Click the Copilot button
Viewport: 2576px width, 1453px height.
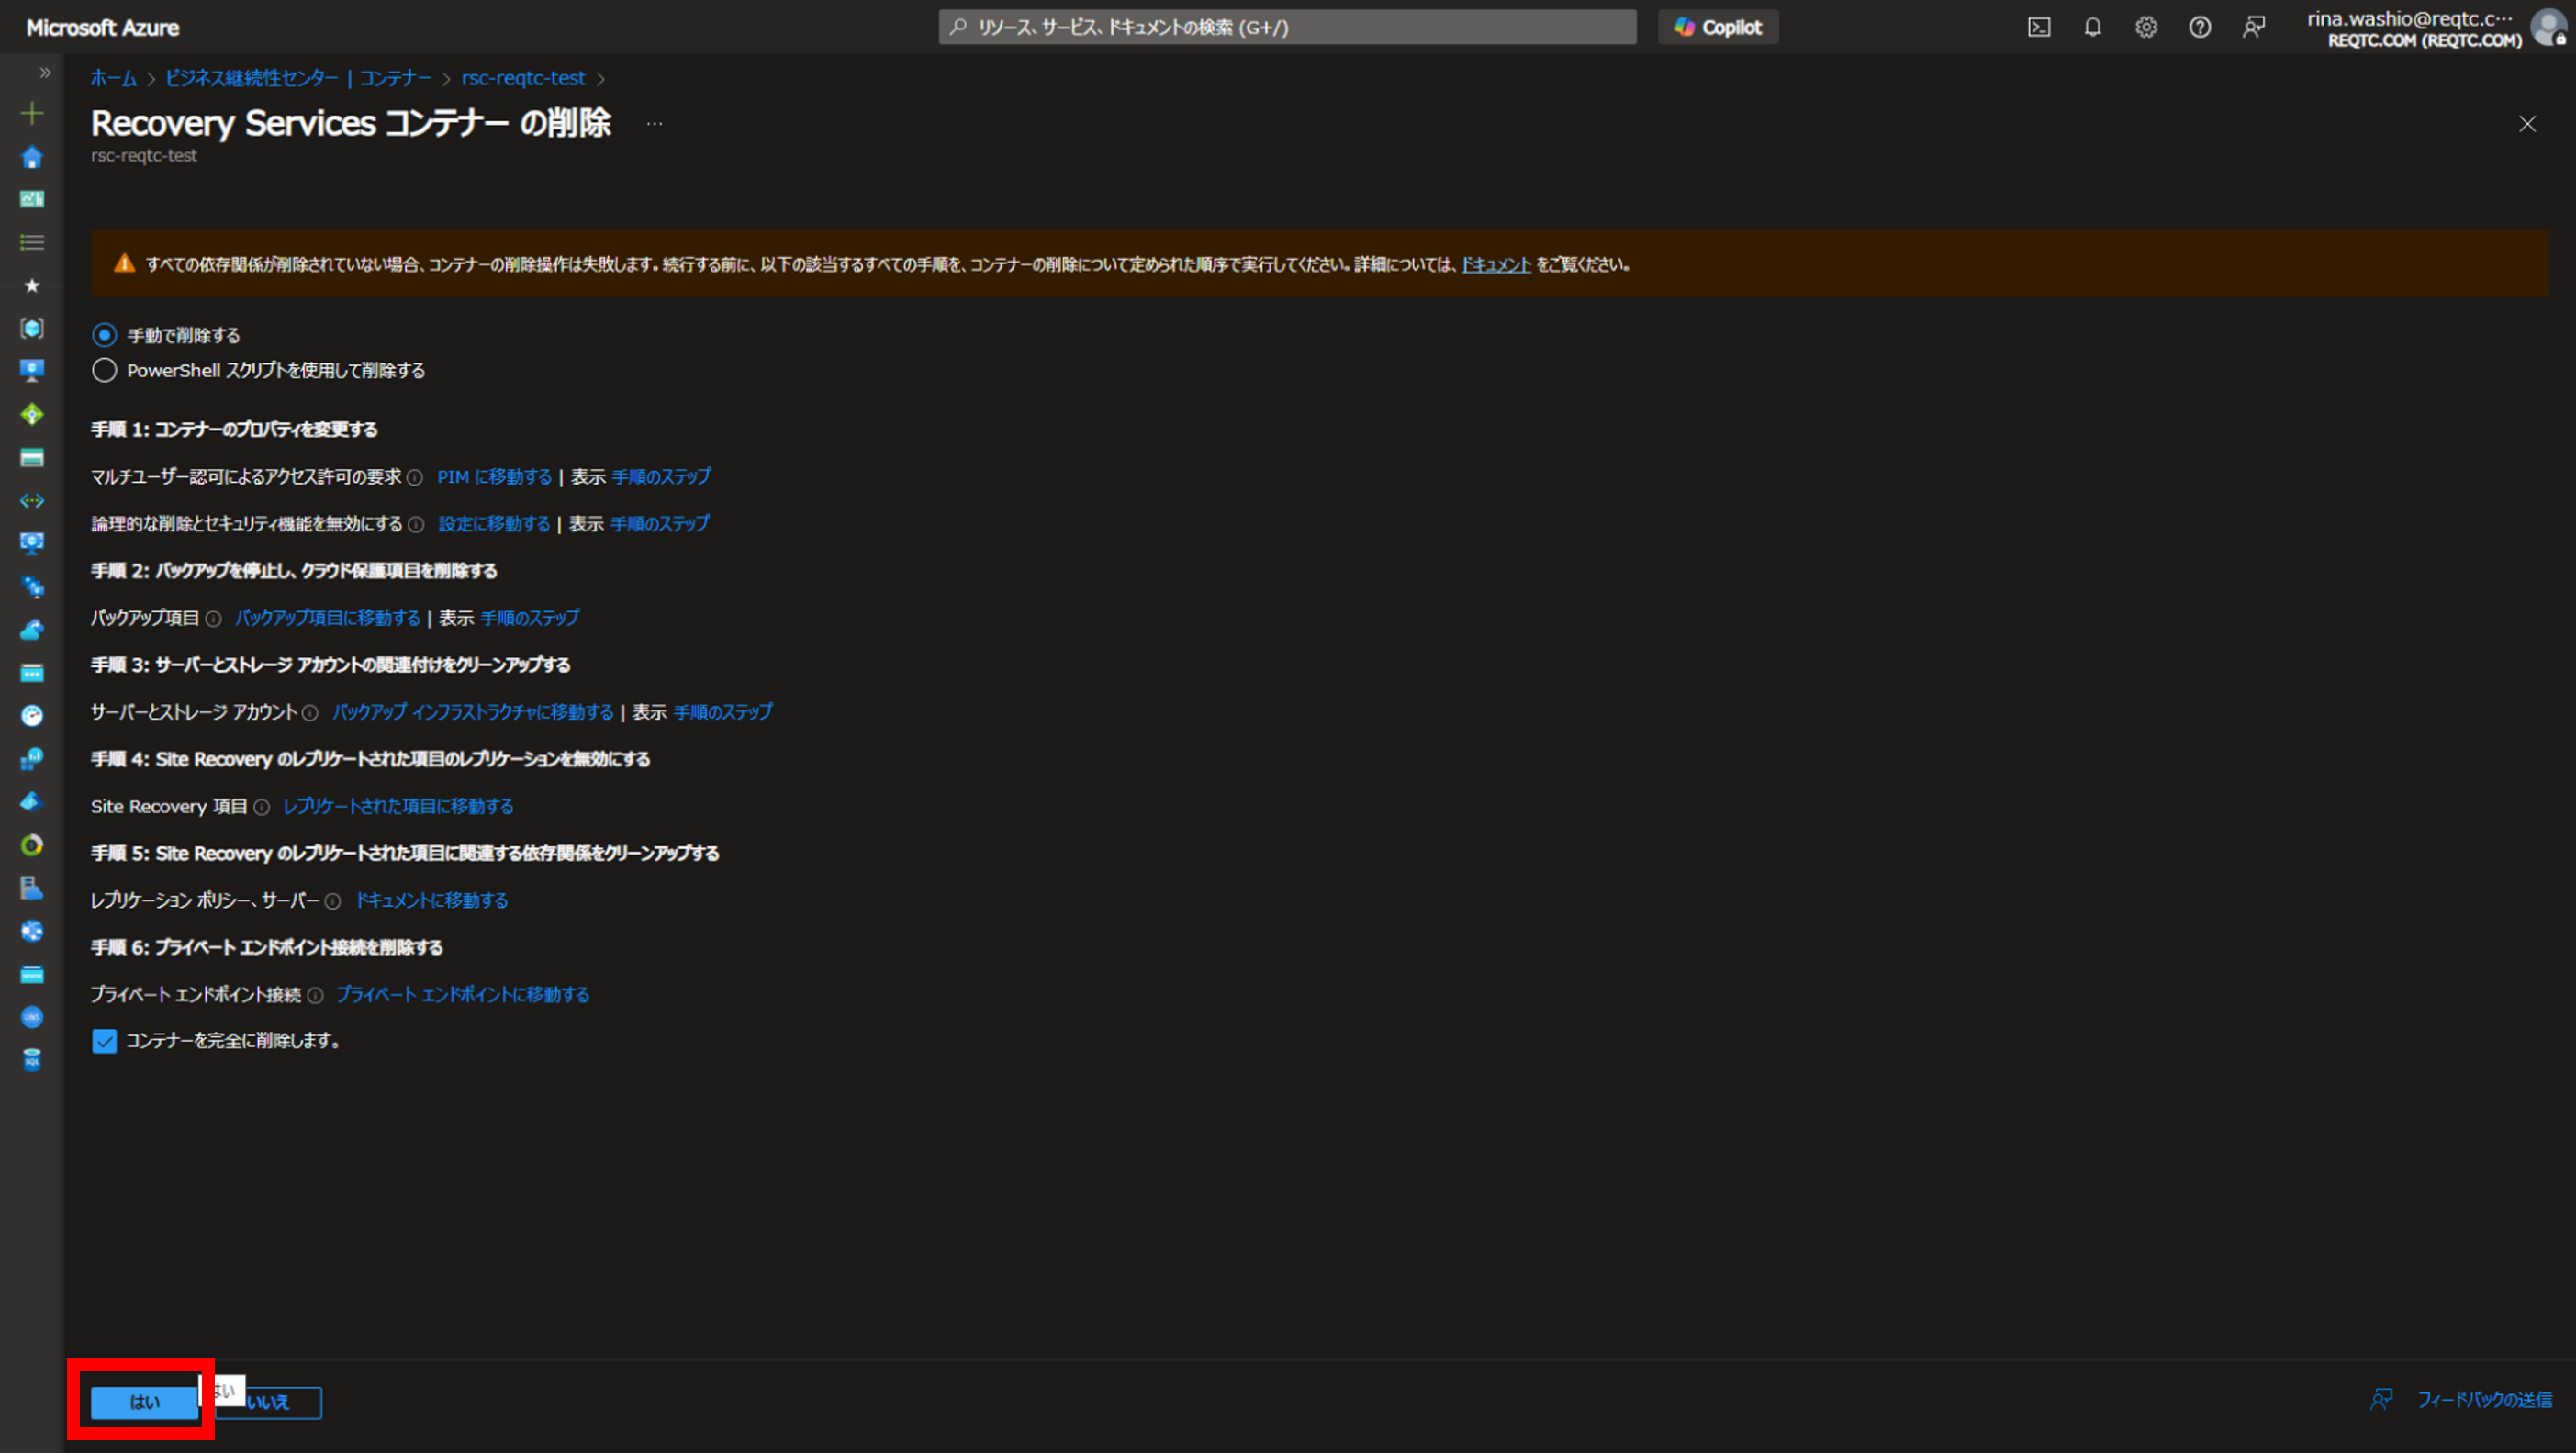[x=1718, y=27]
